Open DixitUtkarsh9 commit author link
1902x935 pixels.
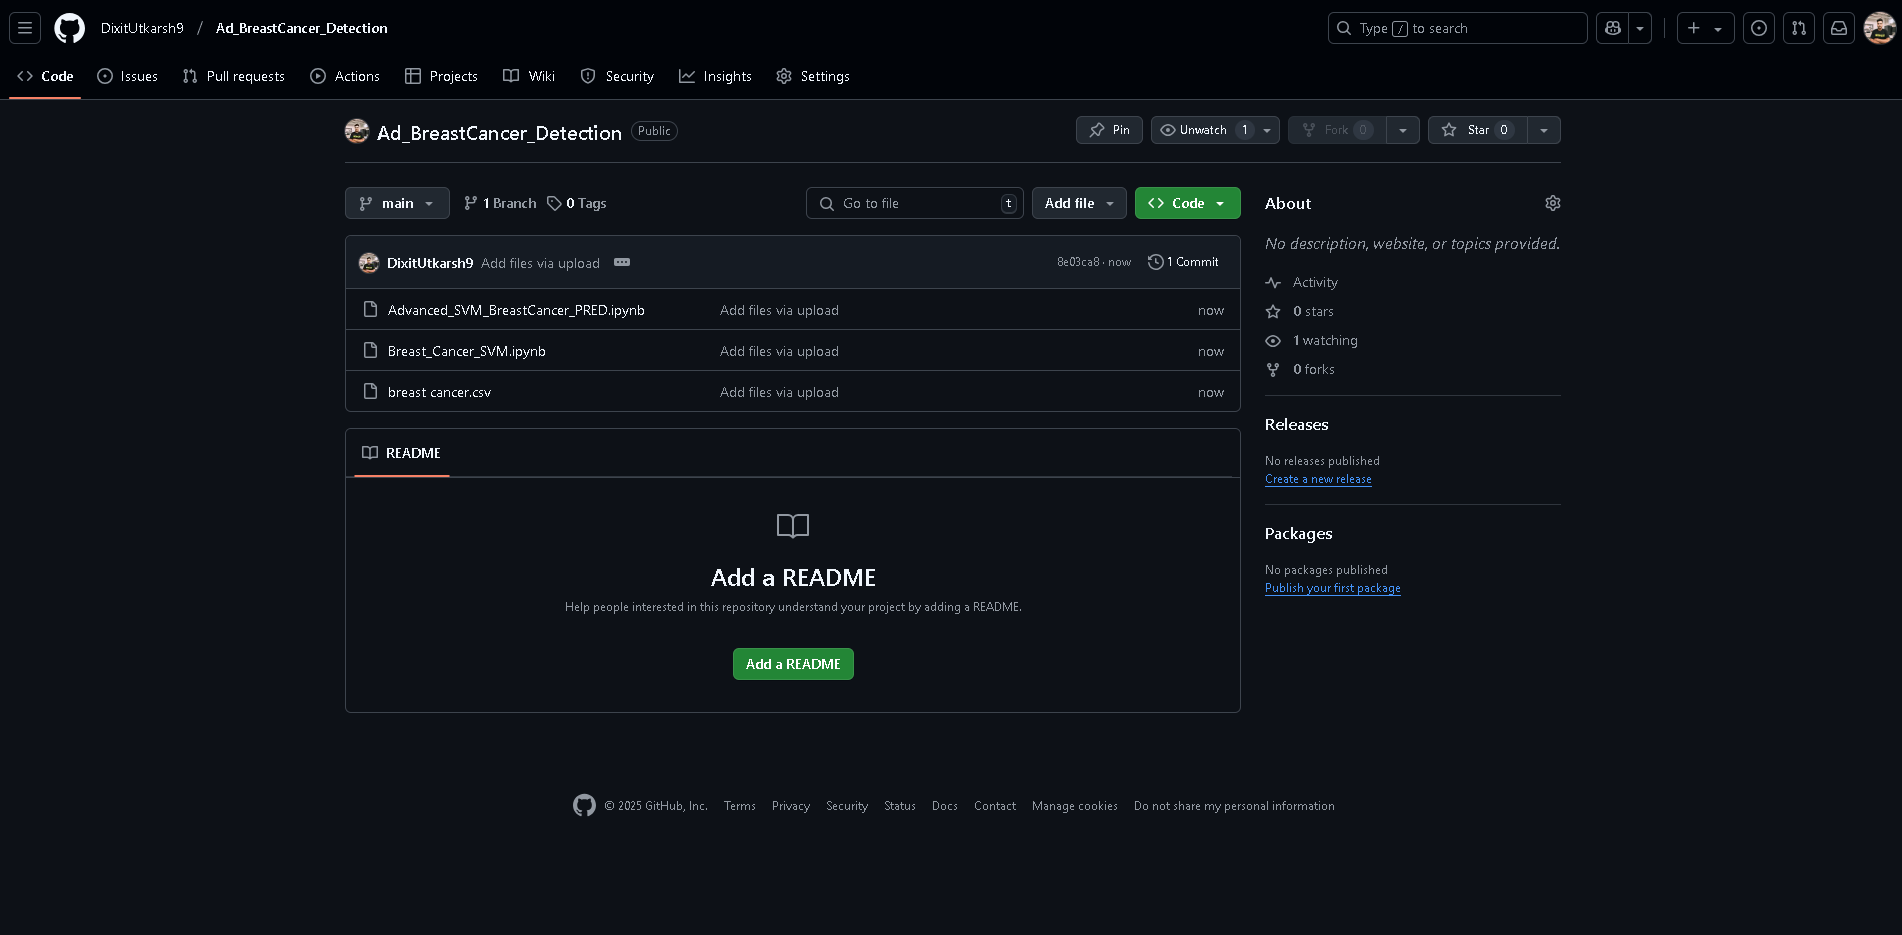(430, 263)
